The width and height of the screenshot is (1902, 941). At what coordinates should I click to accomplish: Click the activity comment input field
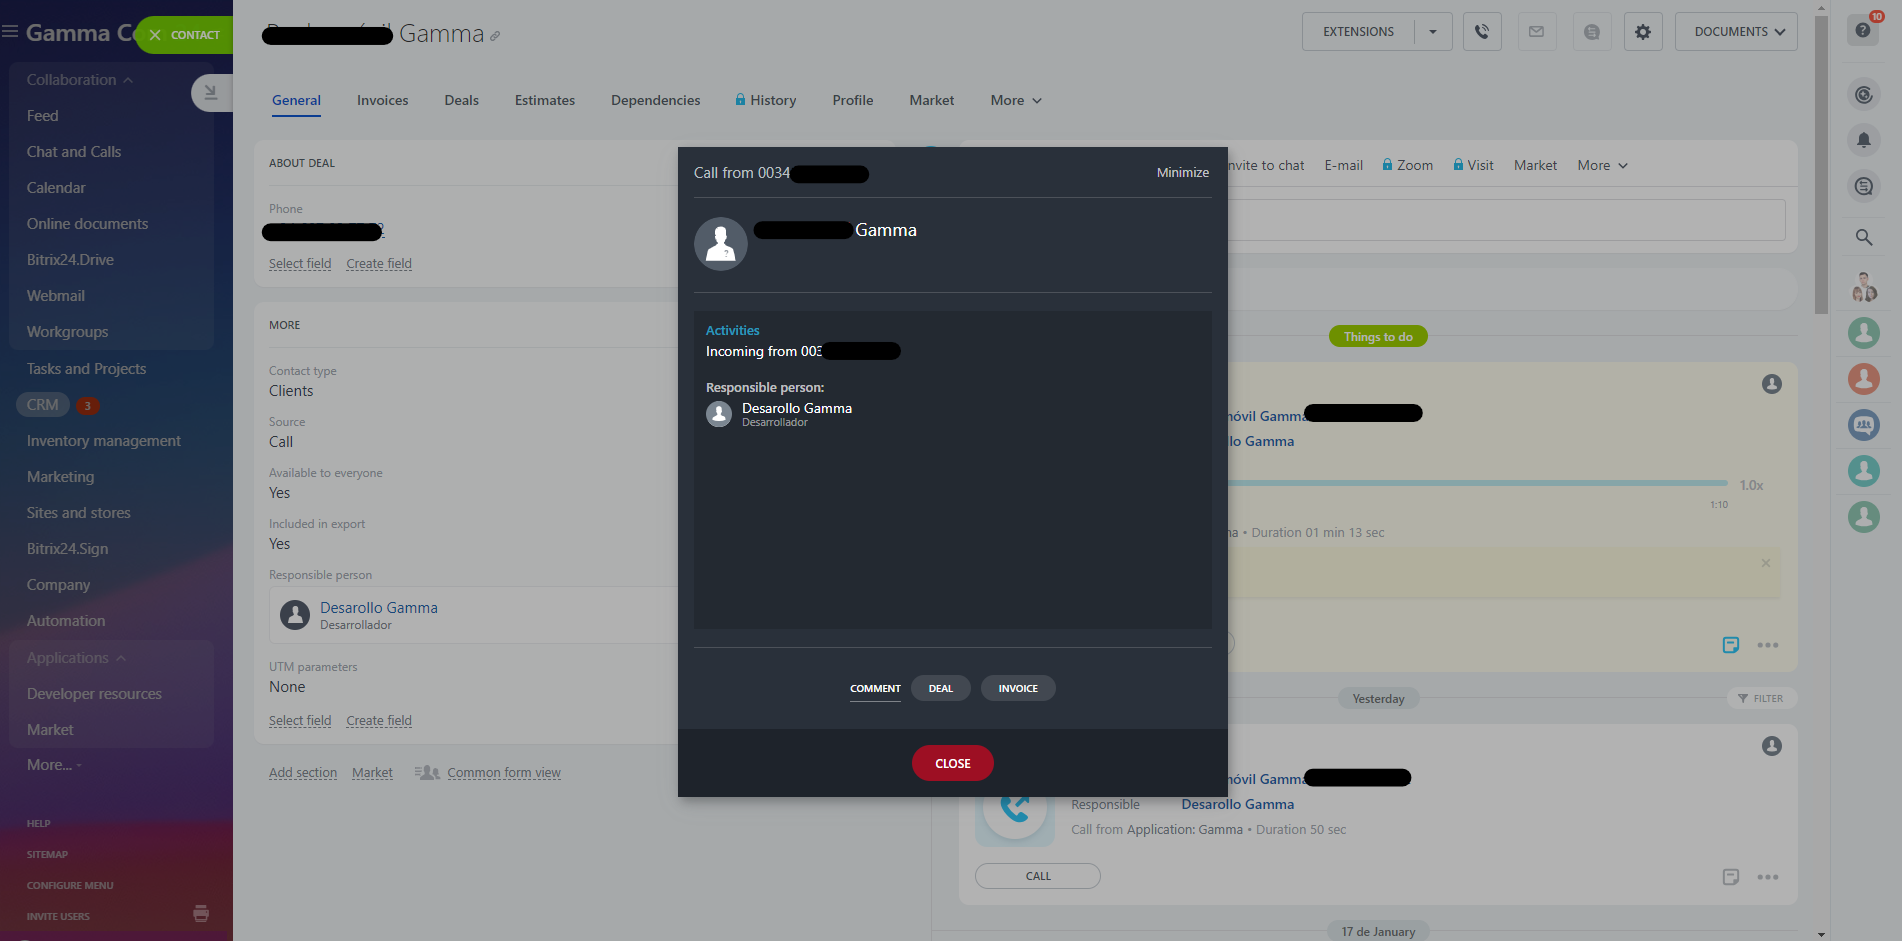click(1505, 220)
